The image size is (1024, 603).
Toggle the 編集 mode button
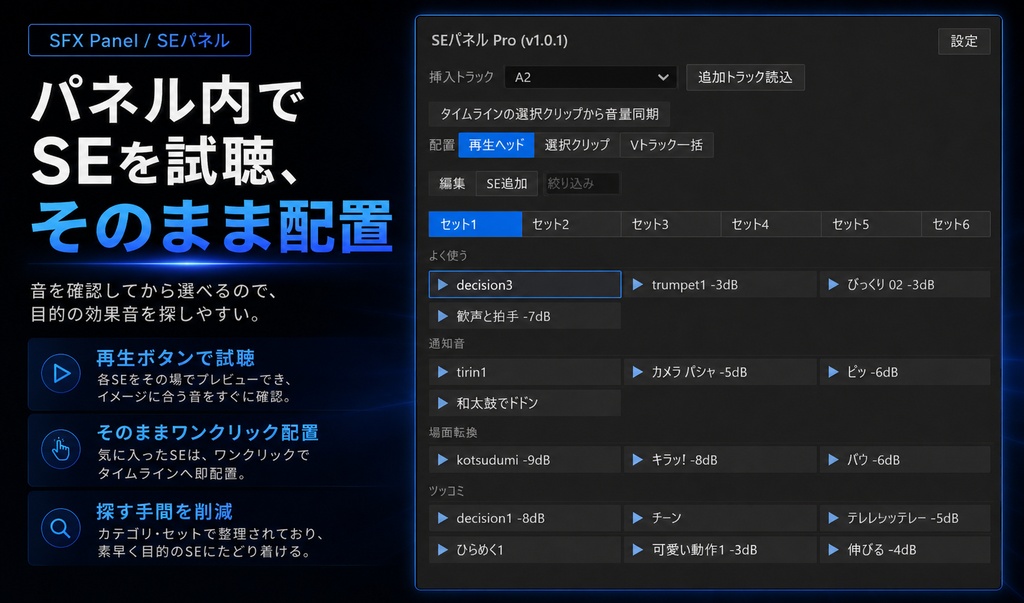click(452, 184)
